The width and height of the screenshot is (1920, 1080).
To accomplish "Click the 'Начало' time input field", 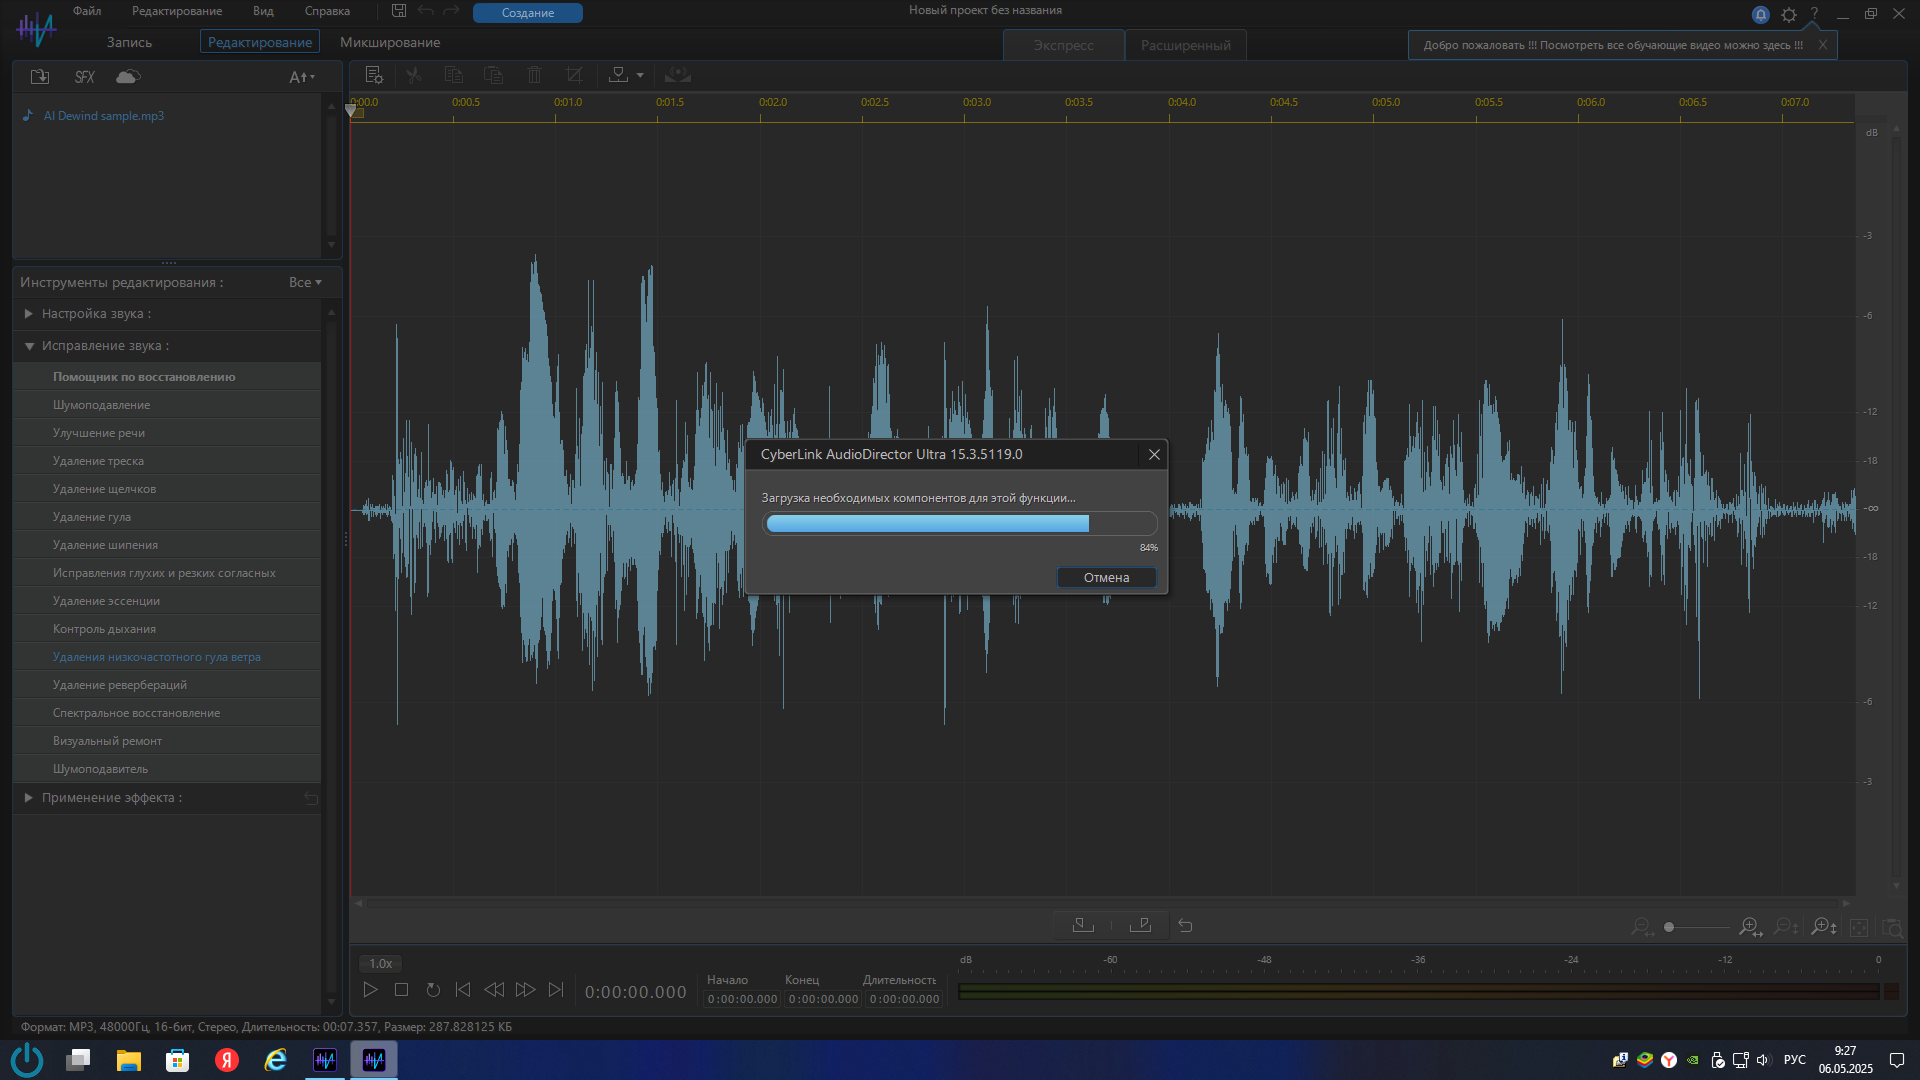I will [x=742, y=999].
